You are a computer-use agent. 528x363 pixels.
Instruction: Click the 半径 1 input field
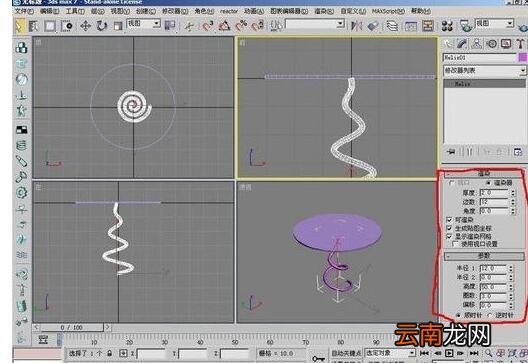click(493, 268)
